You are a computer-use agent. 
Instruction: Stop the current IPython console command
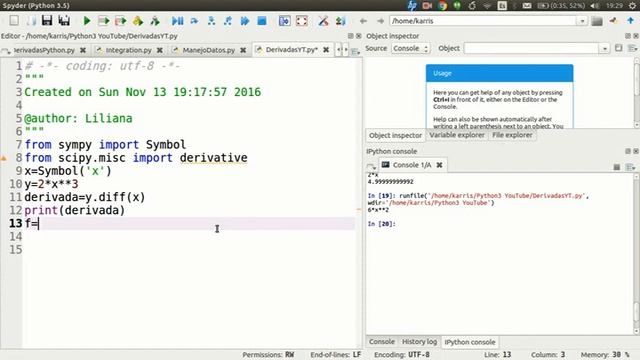pos(617,167)
